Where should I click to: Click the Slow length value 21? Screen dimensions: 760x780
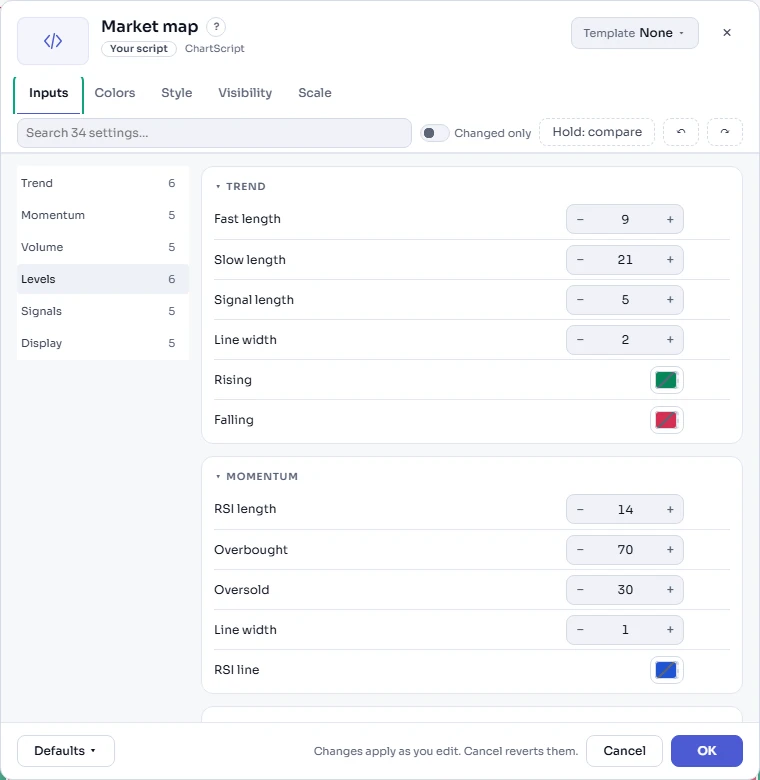pyautogui.click(x=625, y=260)
